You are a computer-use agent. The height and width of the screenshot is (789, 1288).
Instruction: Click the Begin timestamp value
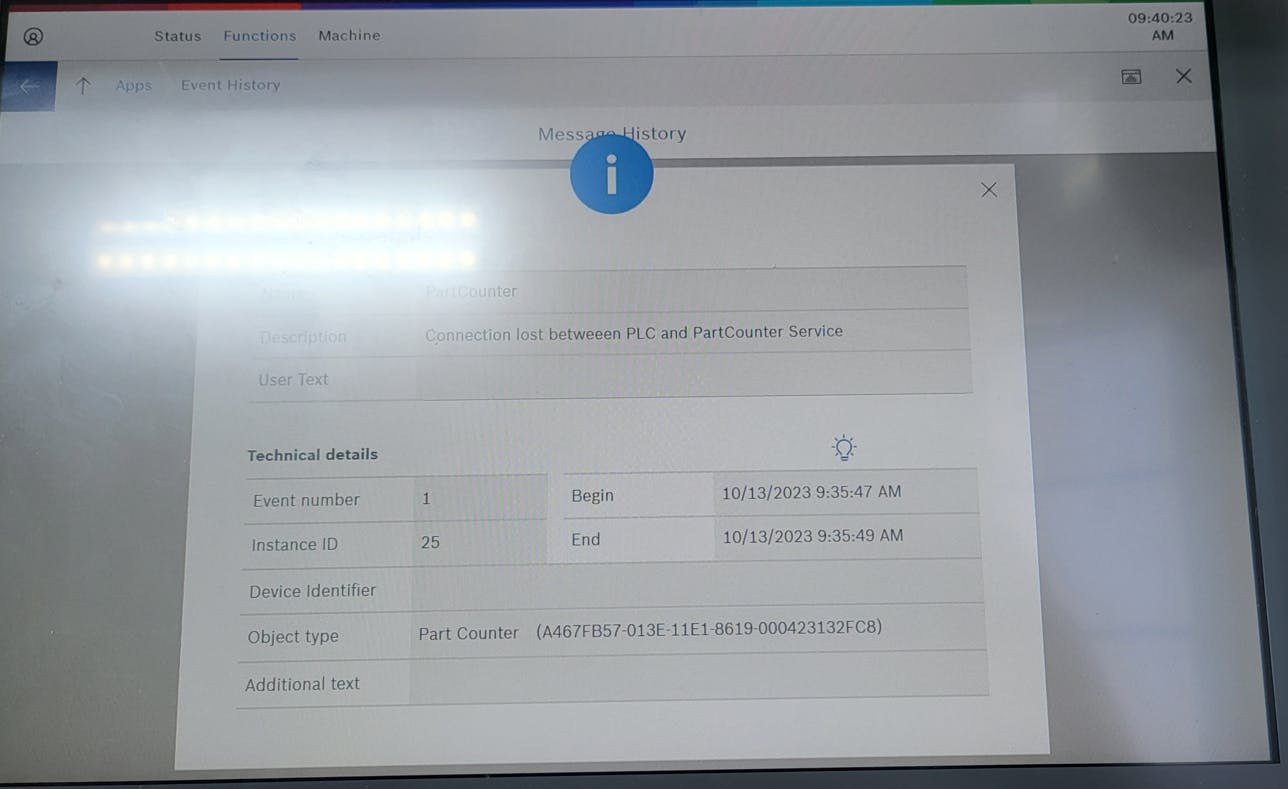pos(811,492)
